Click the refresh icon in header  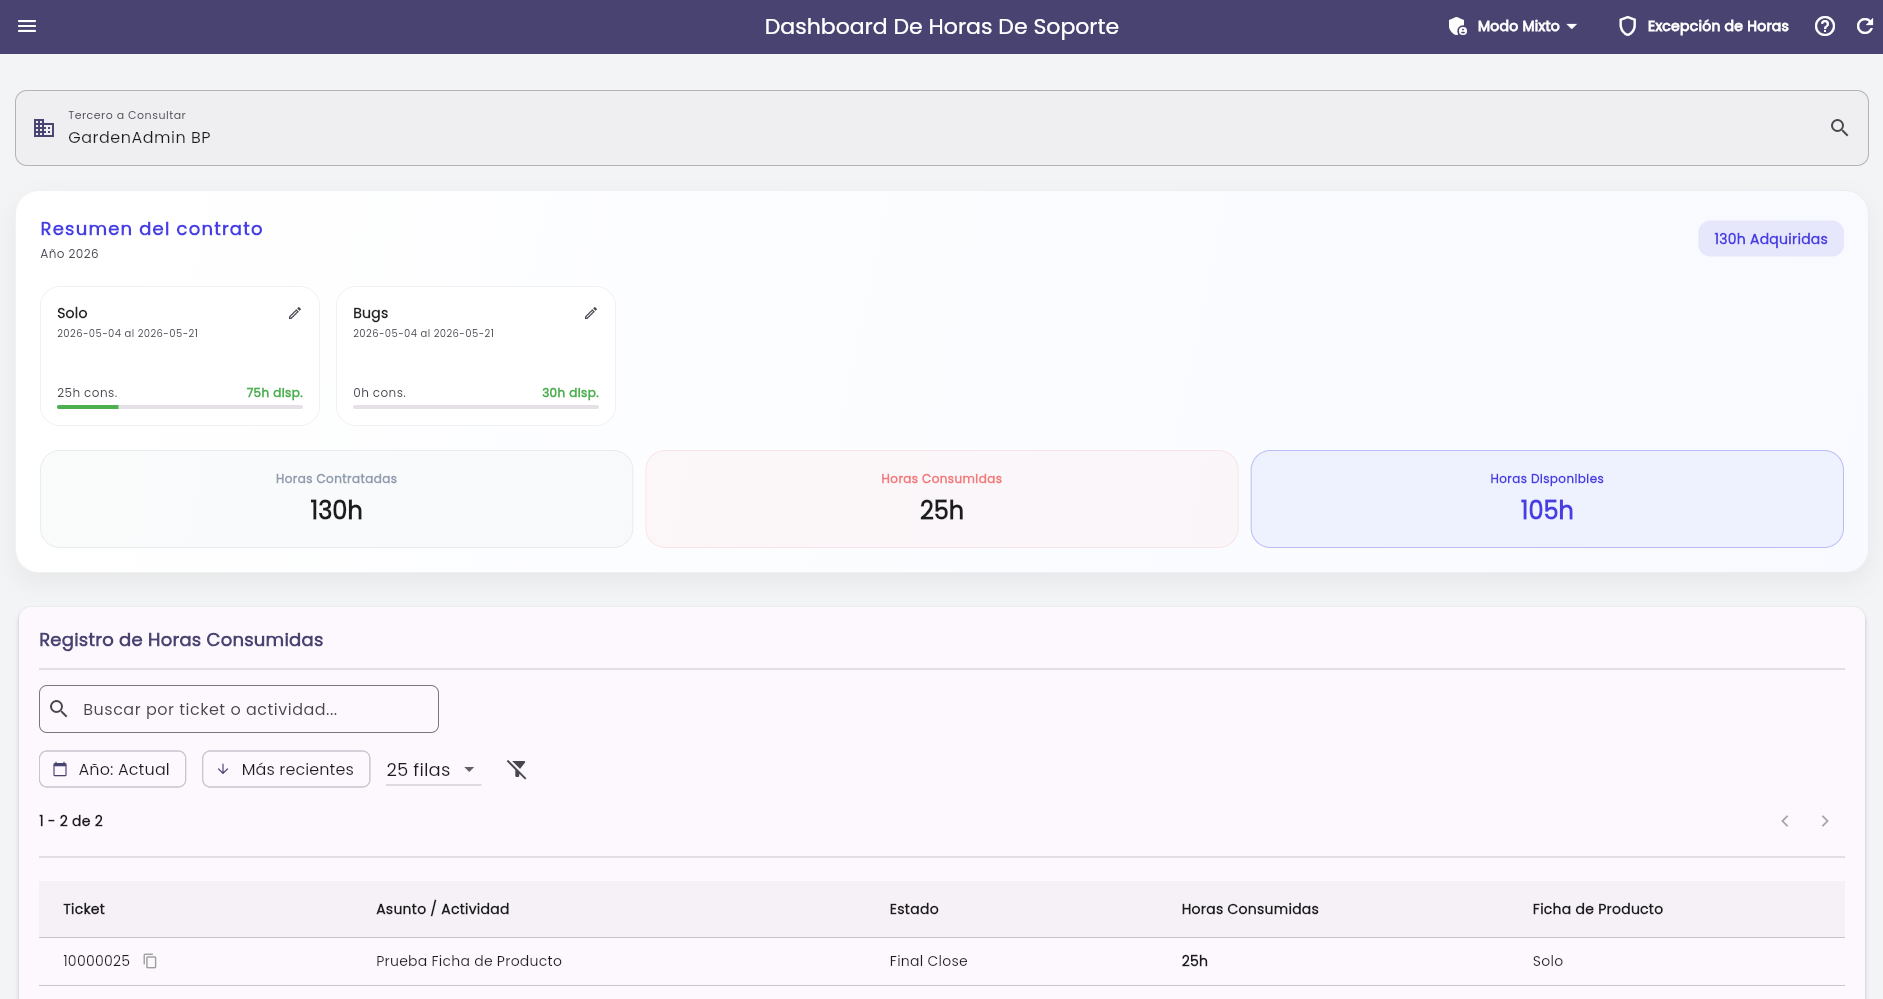click(1865, 26)
